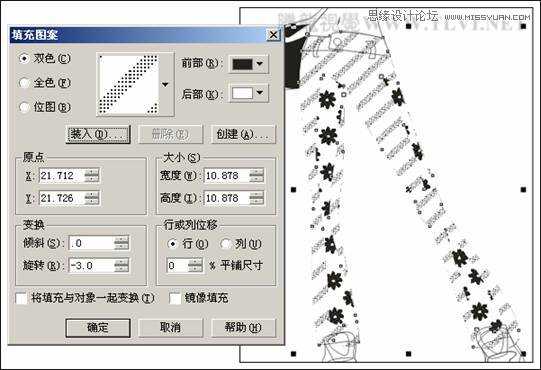The image size is (541, 370).
Task: Adjust the 旋转 rotation spinner arrows
Action: point(121,266)
